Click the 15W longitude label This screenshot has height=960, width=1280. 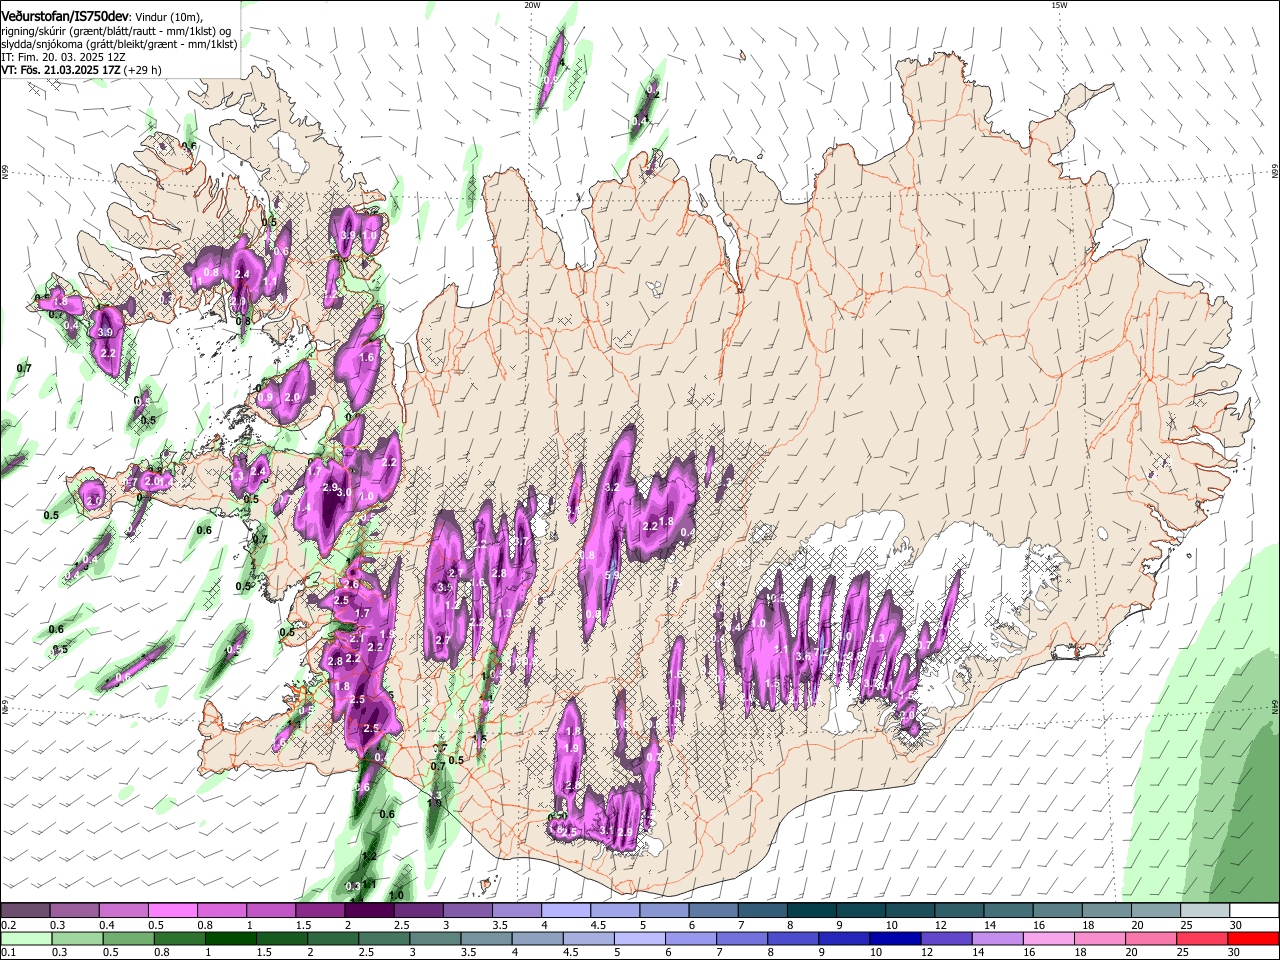[x=1059, y=5]
